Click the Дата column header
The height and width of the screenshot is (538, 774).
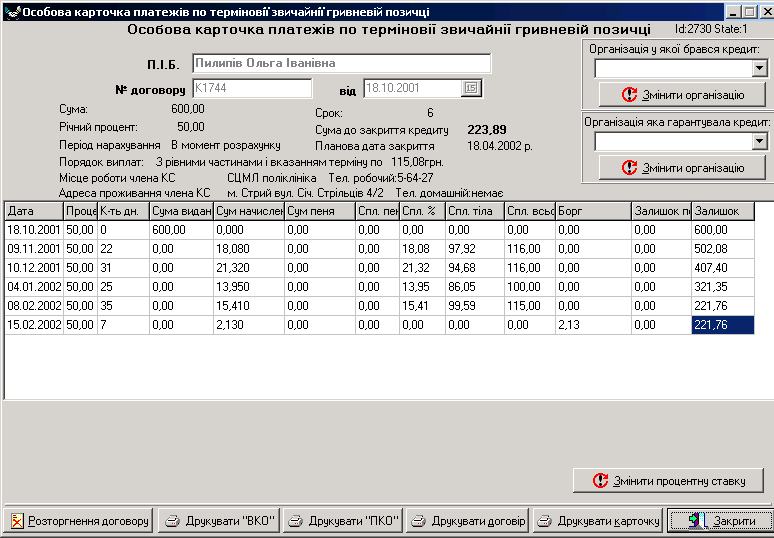pos(34,211)
